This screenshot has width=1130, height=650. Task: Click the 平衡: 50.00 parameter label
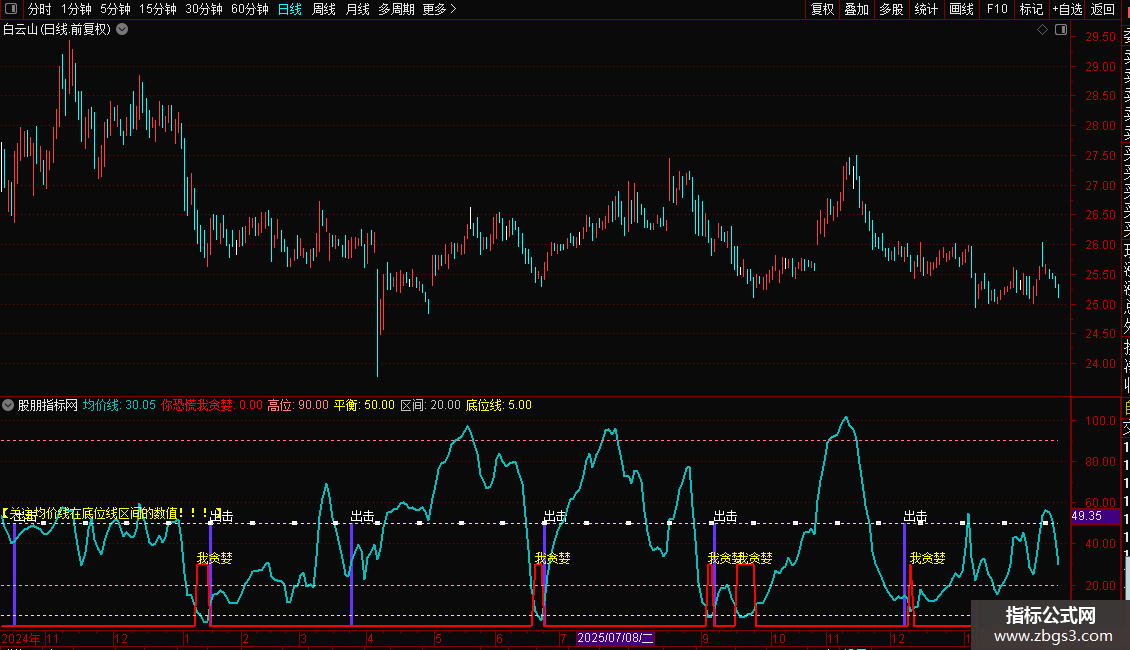click(x=364, y=405)
